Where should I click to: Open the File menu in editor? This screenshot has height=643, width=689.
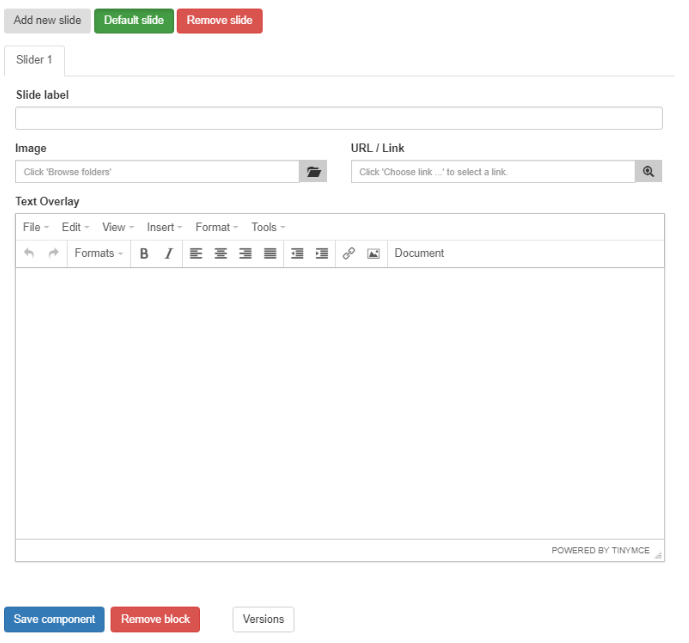pos(36,227)
